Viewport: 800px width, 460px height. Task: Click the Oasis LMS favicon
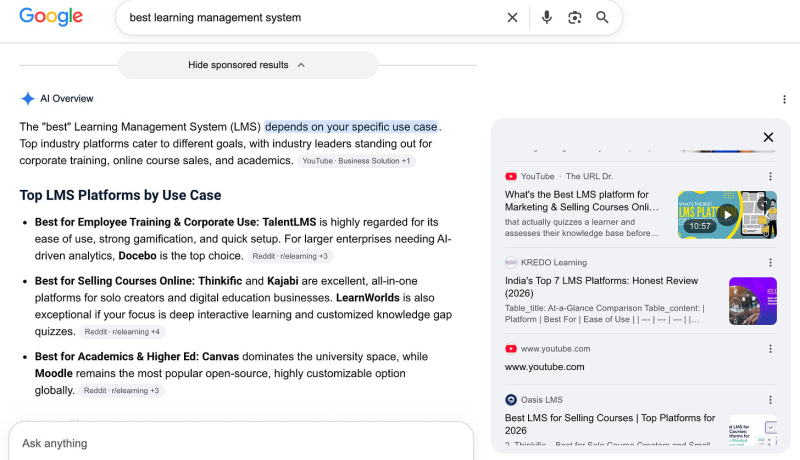point(511,400)
